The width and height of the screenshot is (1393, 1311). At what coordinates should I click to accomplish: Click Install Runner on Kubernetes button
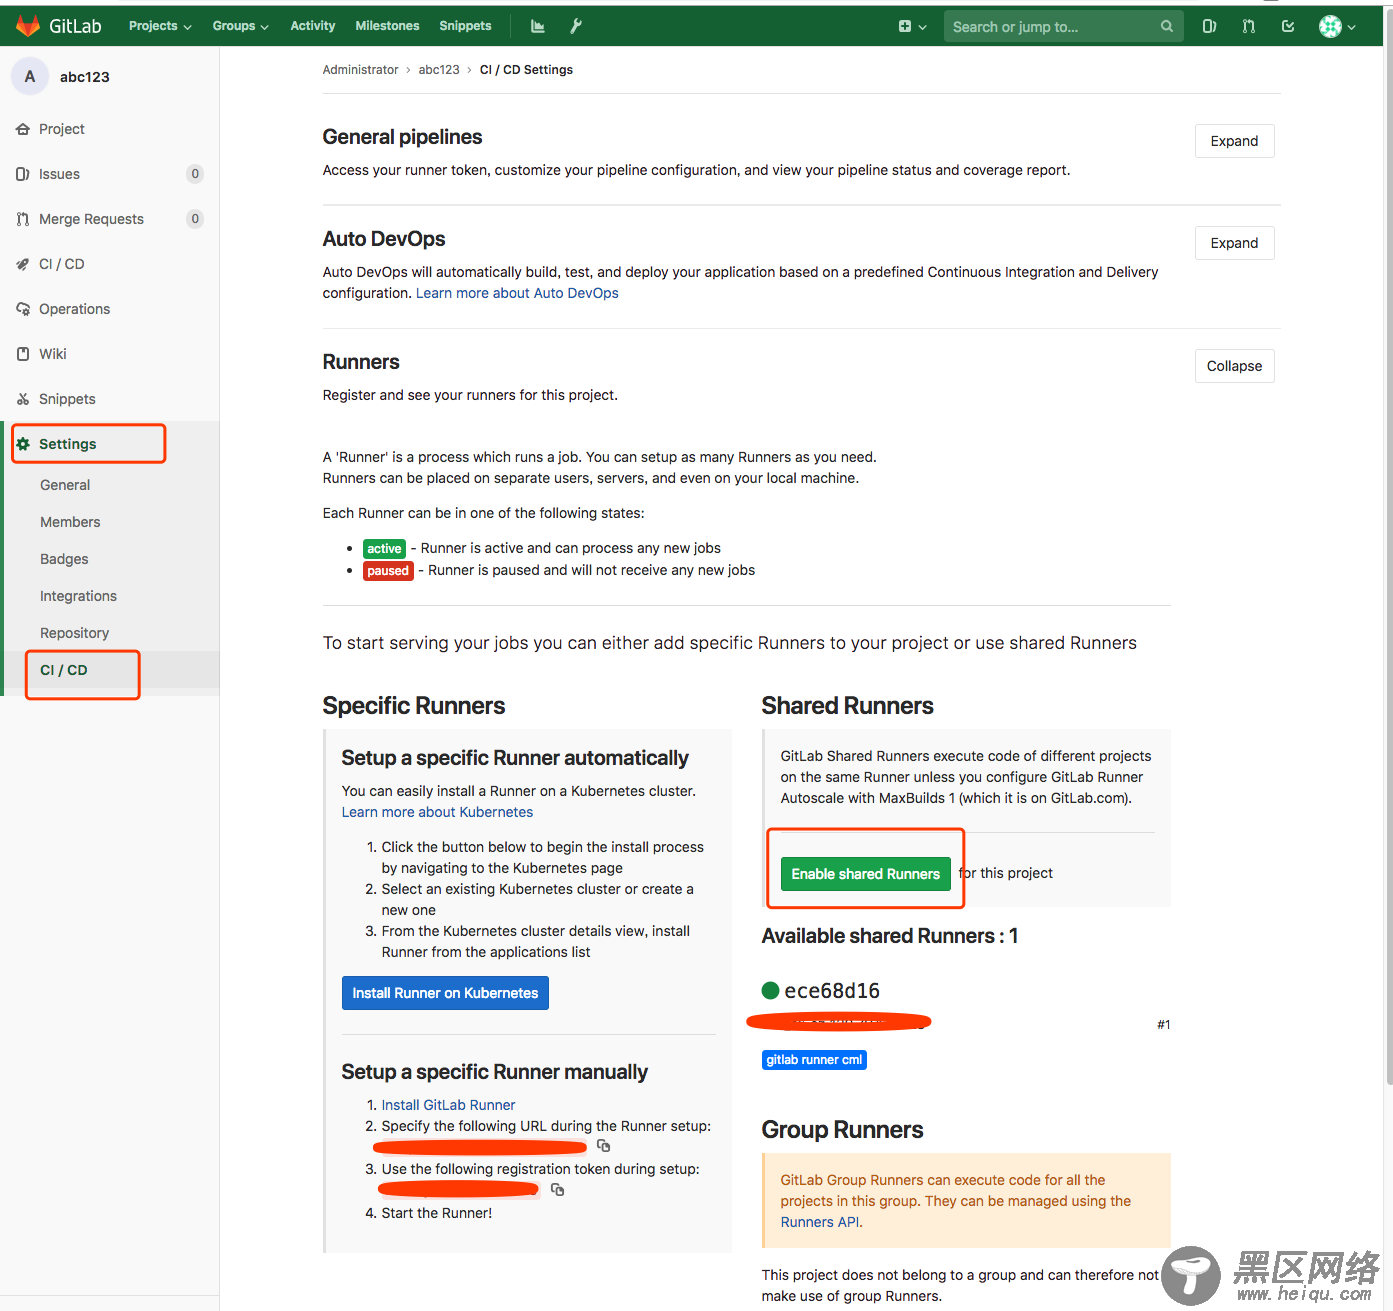pyautogui.click(x=445, y=993)
